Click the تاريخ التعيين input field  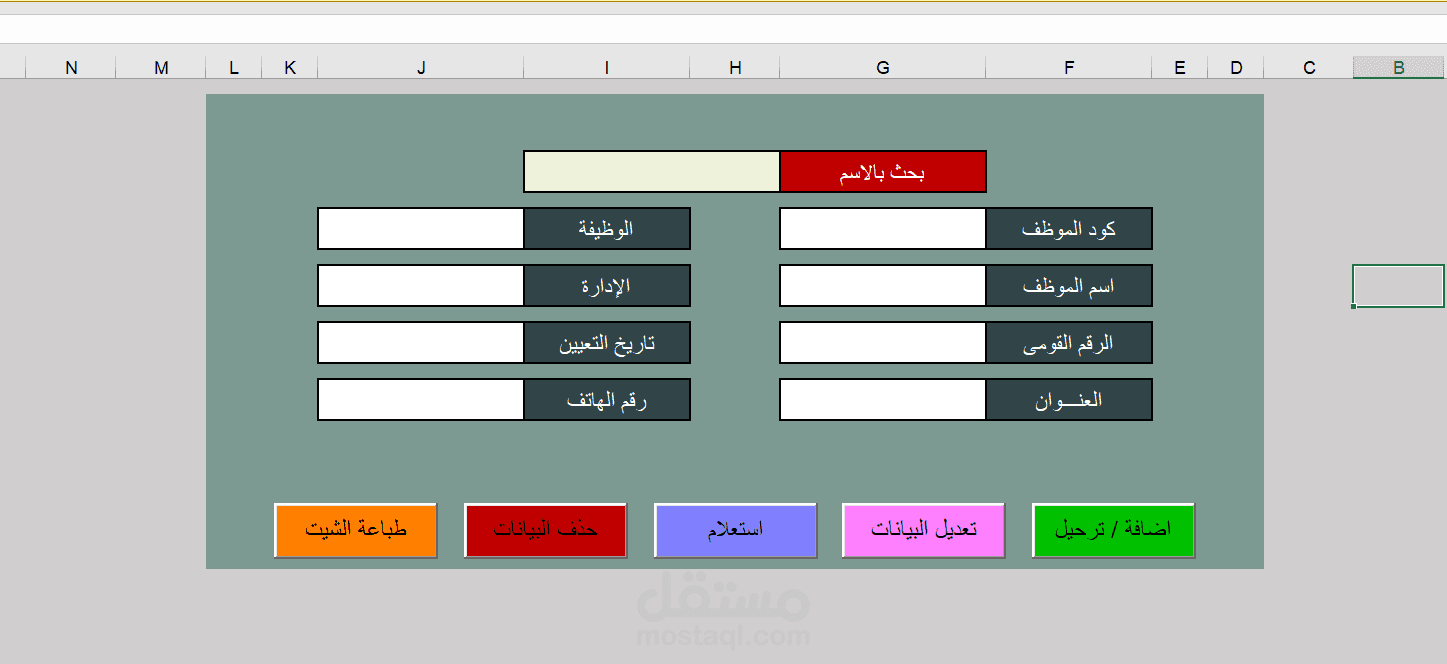click(420, 343)
